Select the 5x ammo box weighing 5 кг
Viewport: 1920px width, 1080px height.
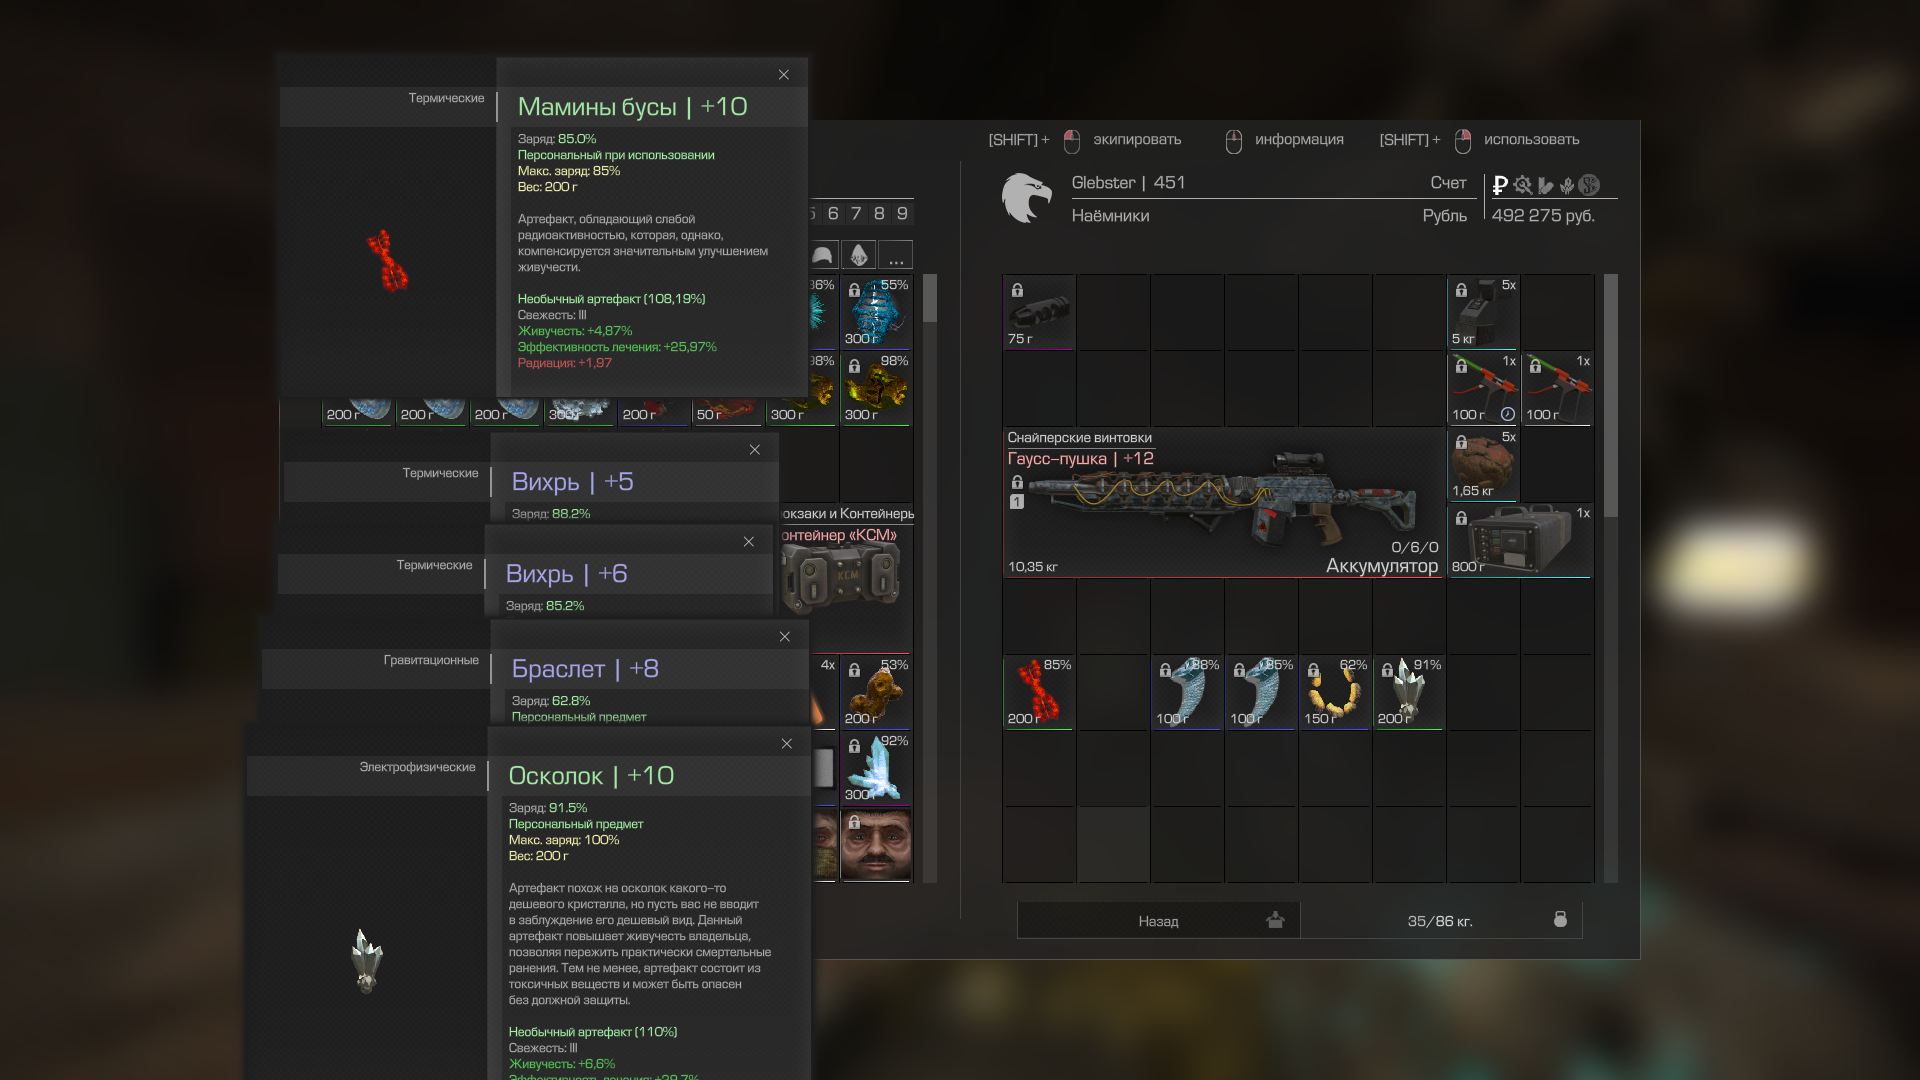(1483, 313)
